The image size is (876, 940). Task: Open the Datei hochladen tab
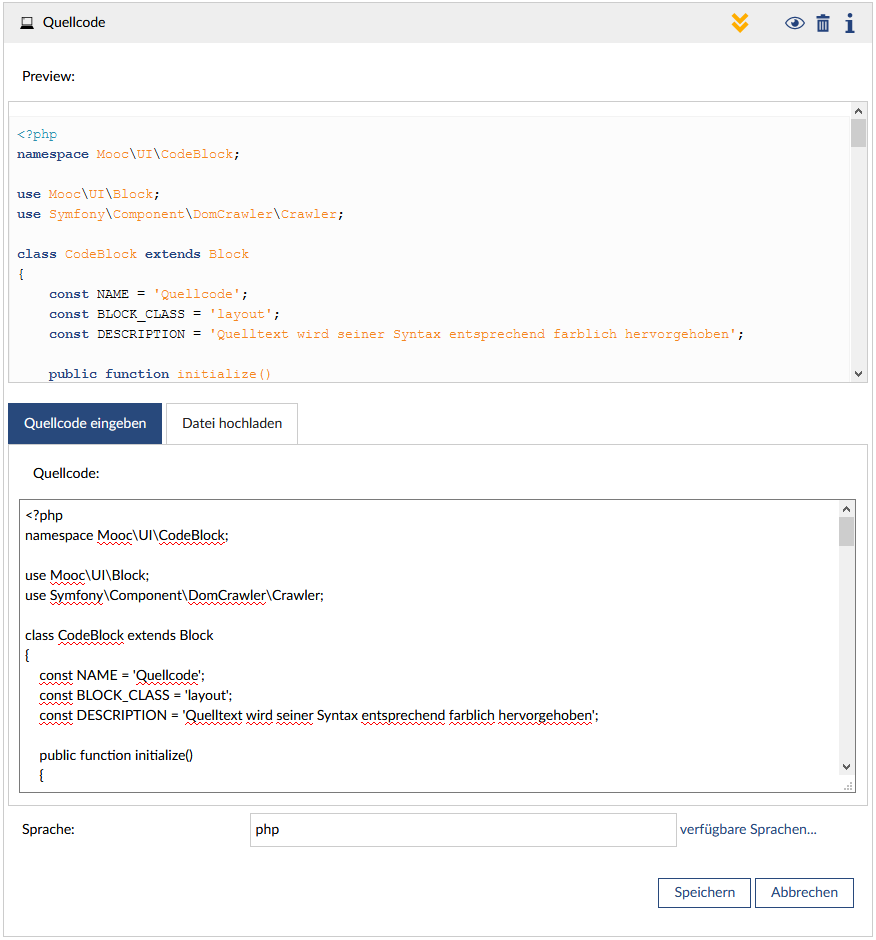[x=232, y=423]
